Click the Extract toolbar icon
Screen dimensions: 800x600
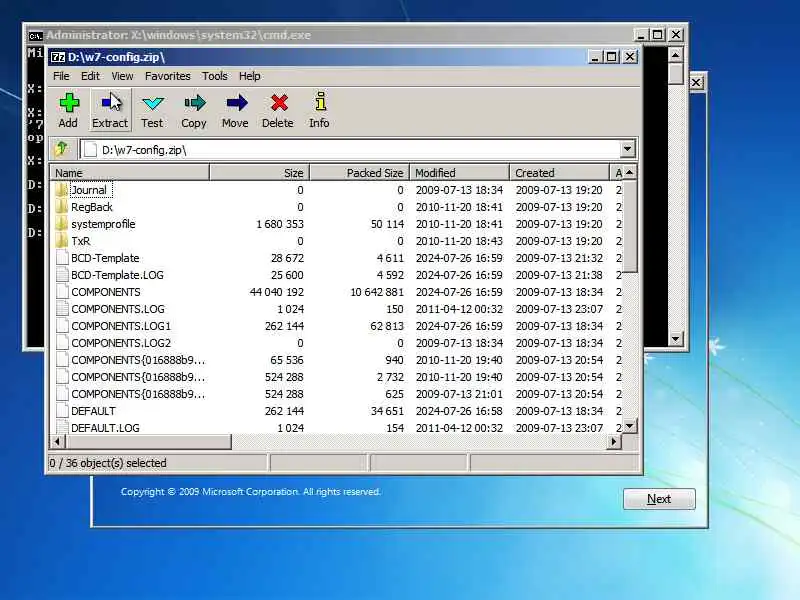click(110, 110)
